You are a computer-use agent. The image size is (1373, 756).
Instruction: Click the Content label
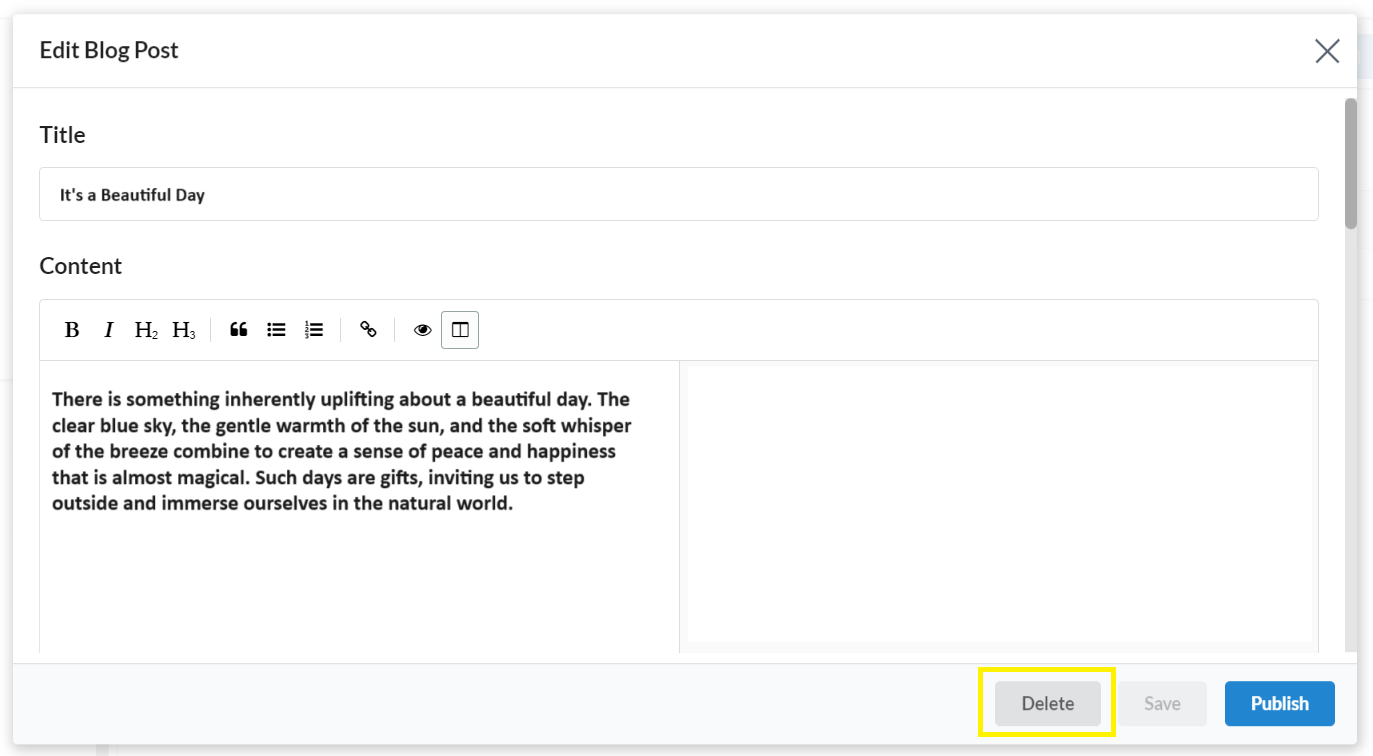point(80,266)
